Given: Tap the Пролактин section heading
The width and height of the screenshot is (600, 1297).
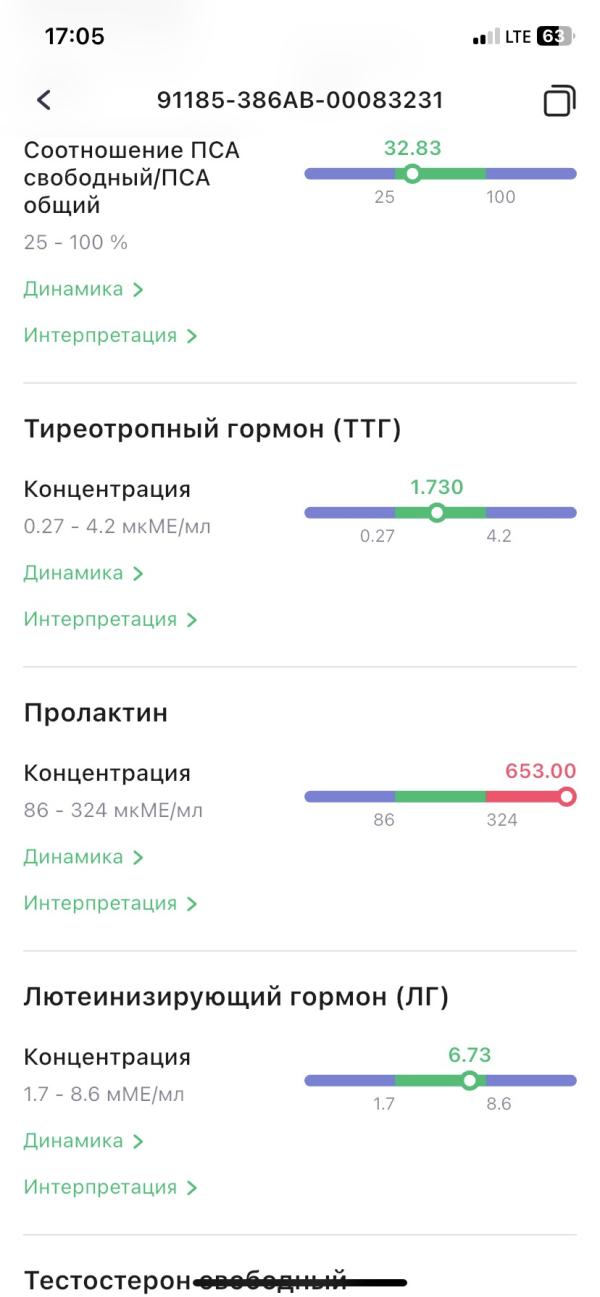Looking at the screenshot, I should pos(95,713).
